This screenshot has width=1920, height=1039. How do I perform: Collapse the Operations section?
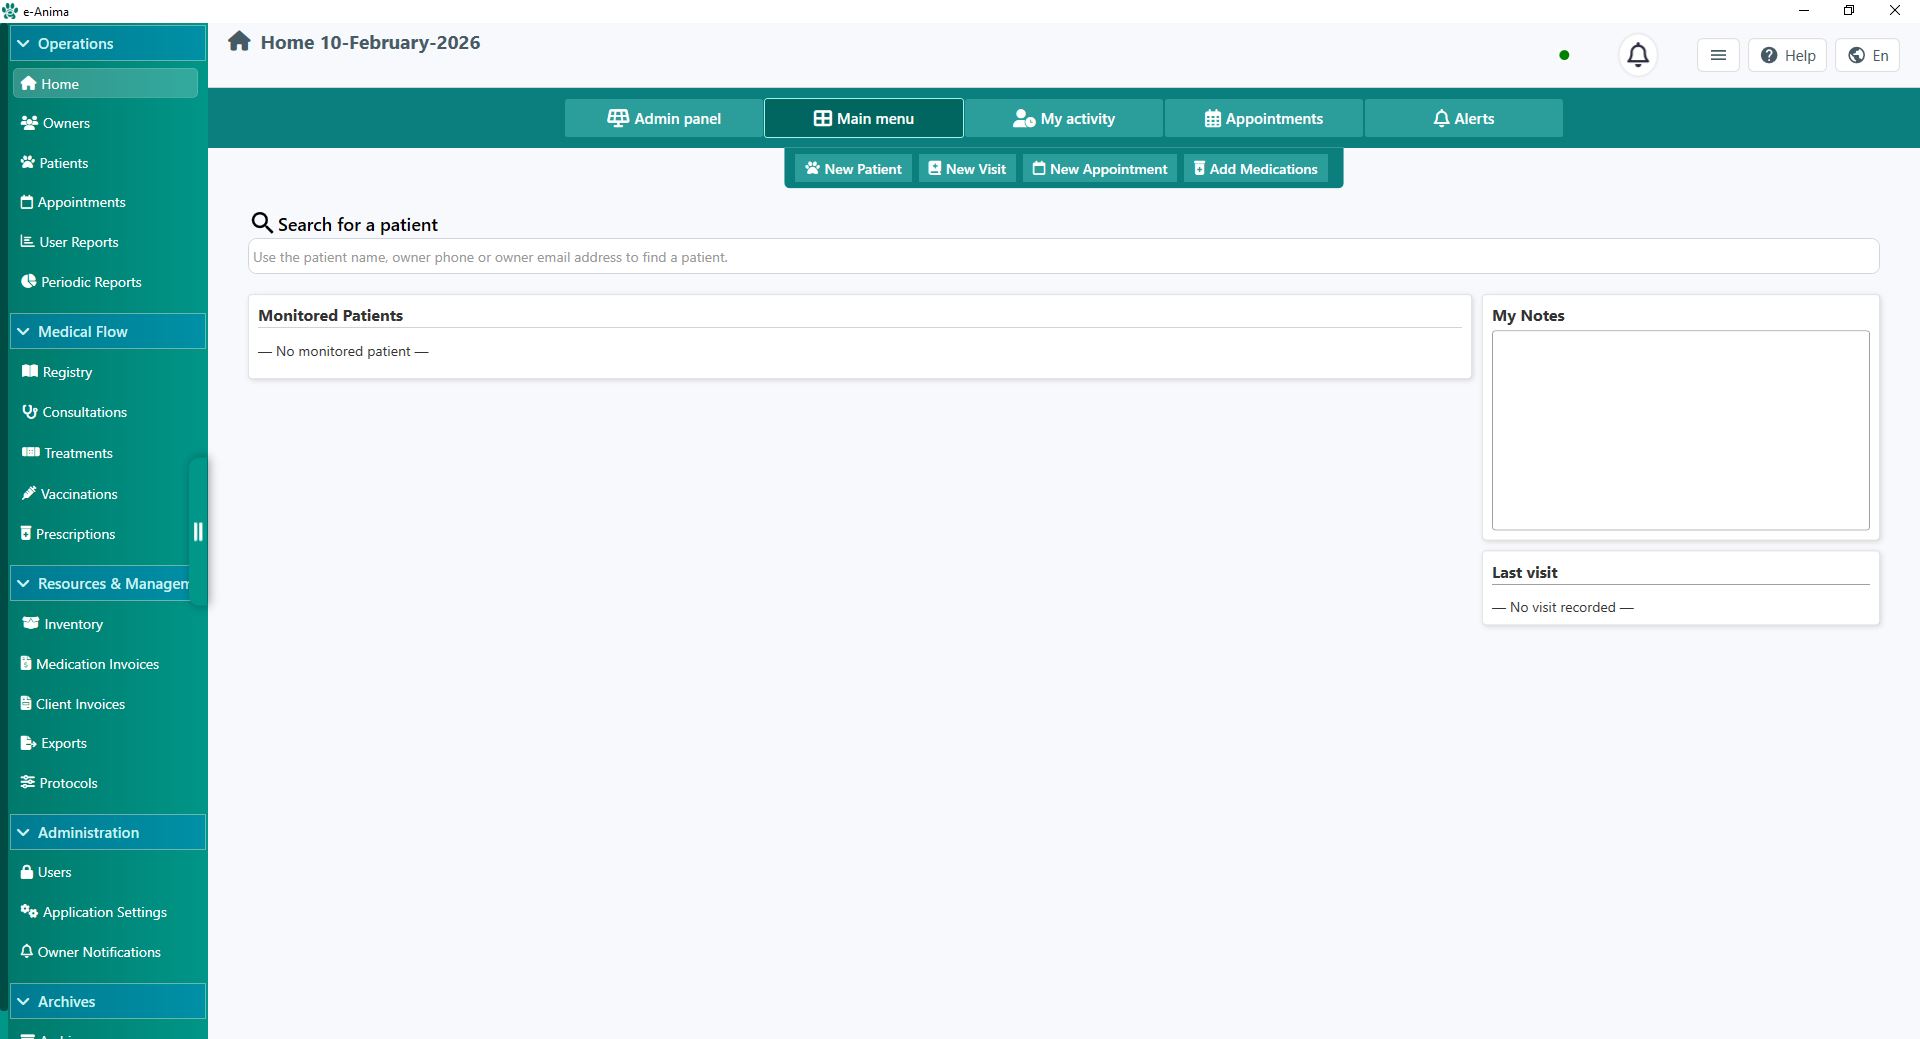107,43
